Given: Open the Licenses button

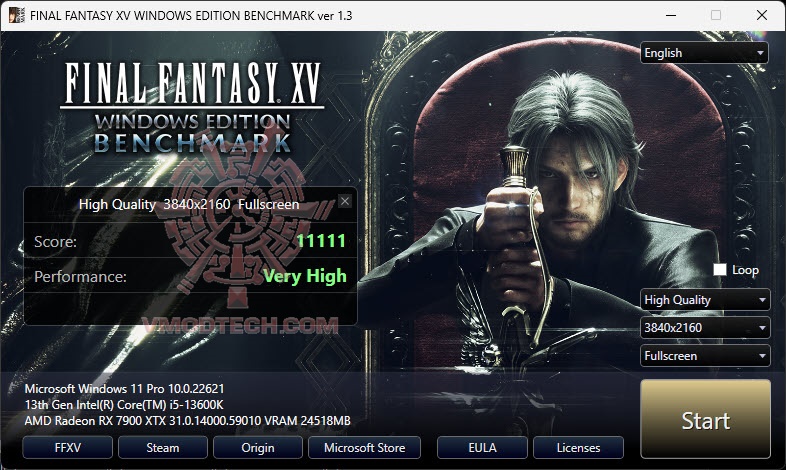Looking at the screenshot, I should coord(578,447).
